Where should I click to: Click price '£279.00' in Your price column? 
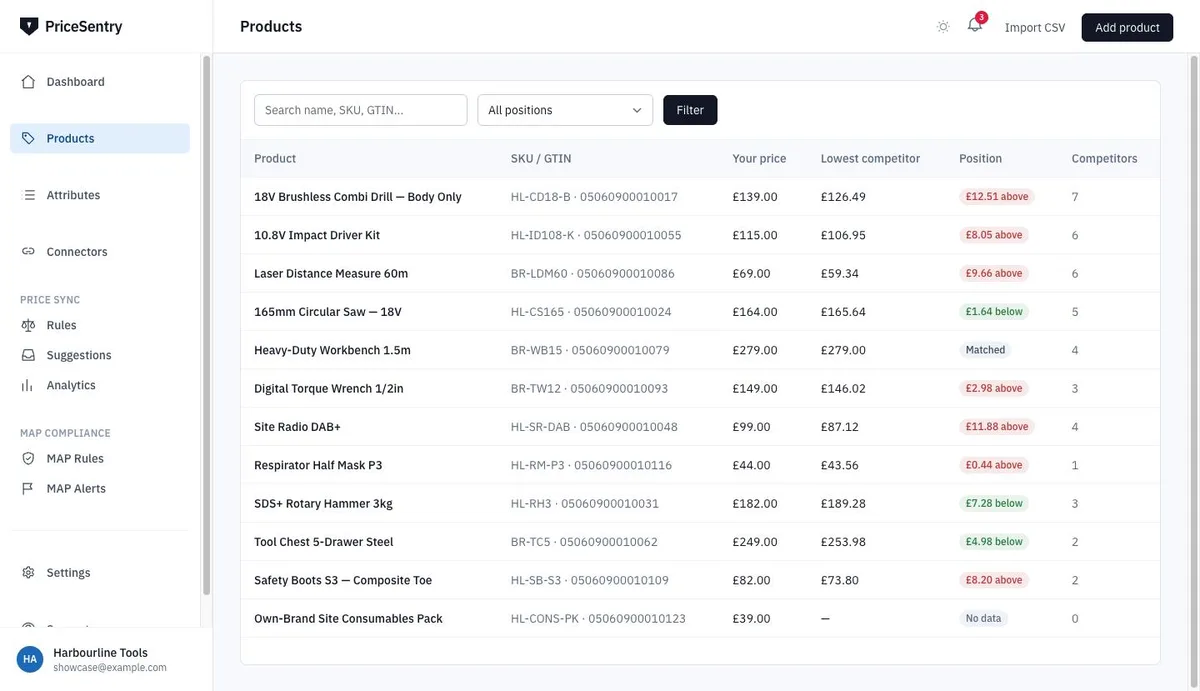(x=755, y=350)
